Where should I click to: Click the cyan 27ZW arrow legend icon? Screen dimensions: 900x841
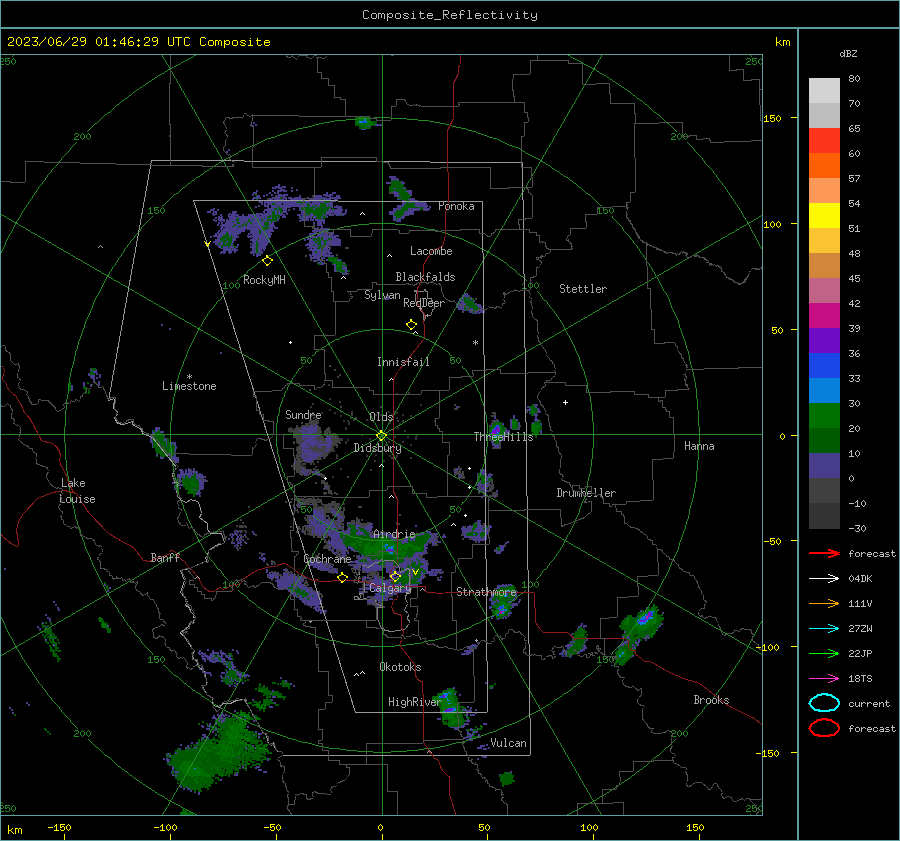coord(824,629)
